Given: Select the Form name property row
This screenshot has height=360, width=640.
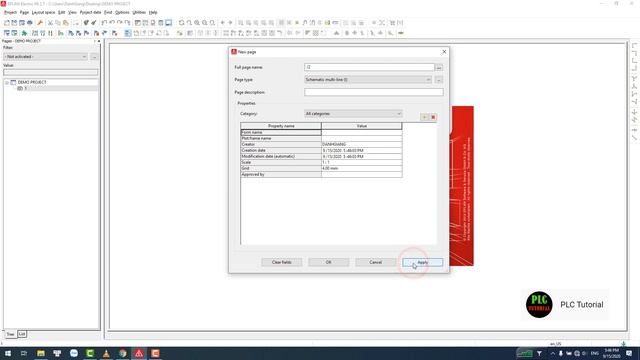Looking at the screenshot, I should tap(321, 133).
